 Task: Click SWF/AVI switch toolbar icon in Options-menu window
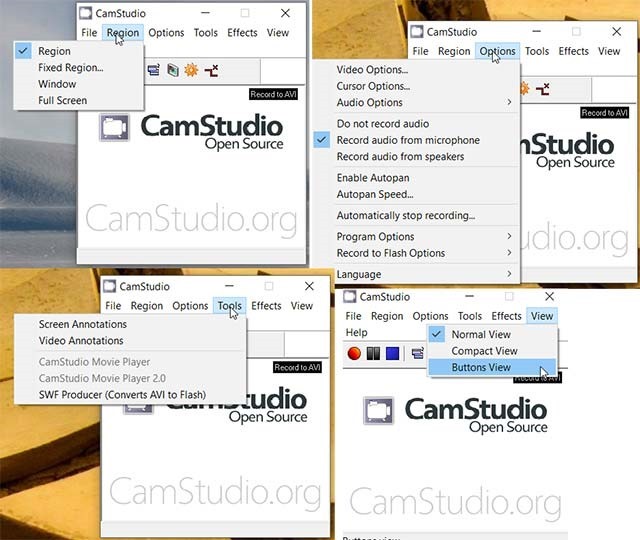(x=542, y=89)
